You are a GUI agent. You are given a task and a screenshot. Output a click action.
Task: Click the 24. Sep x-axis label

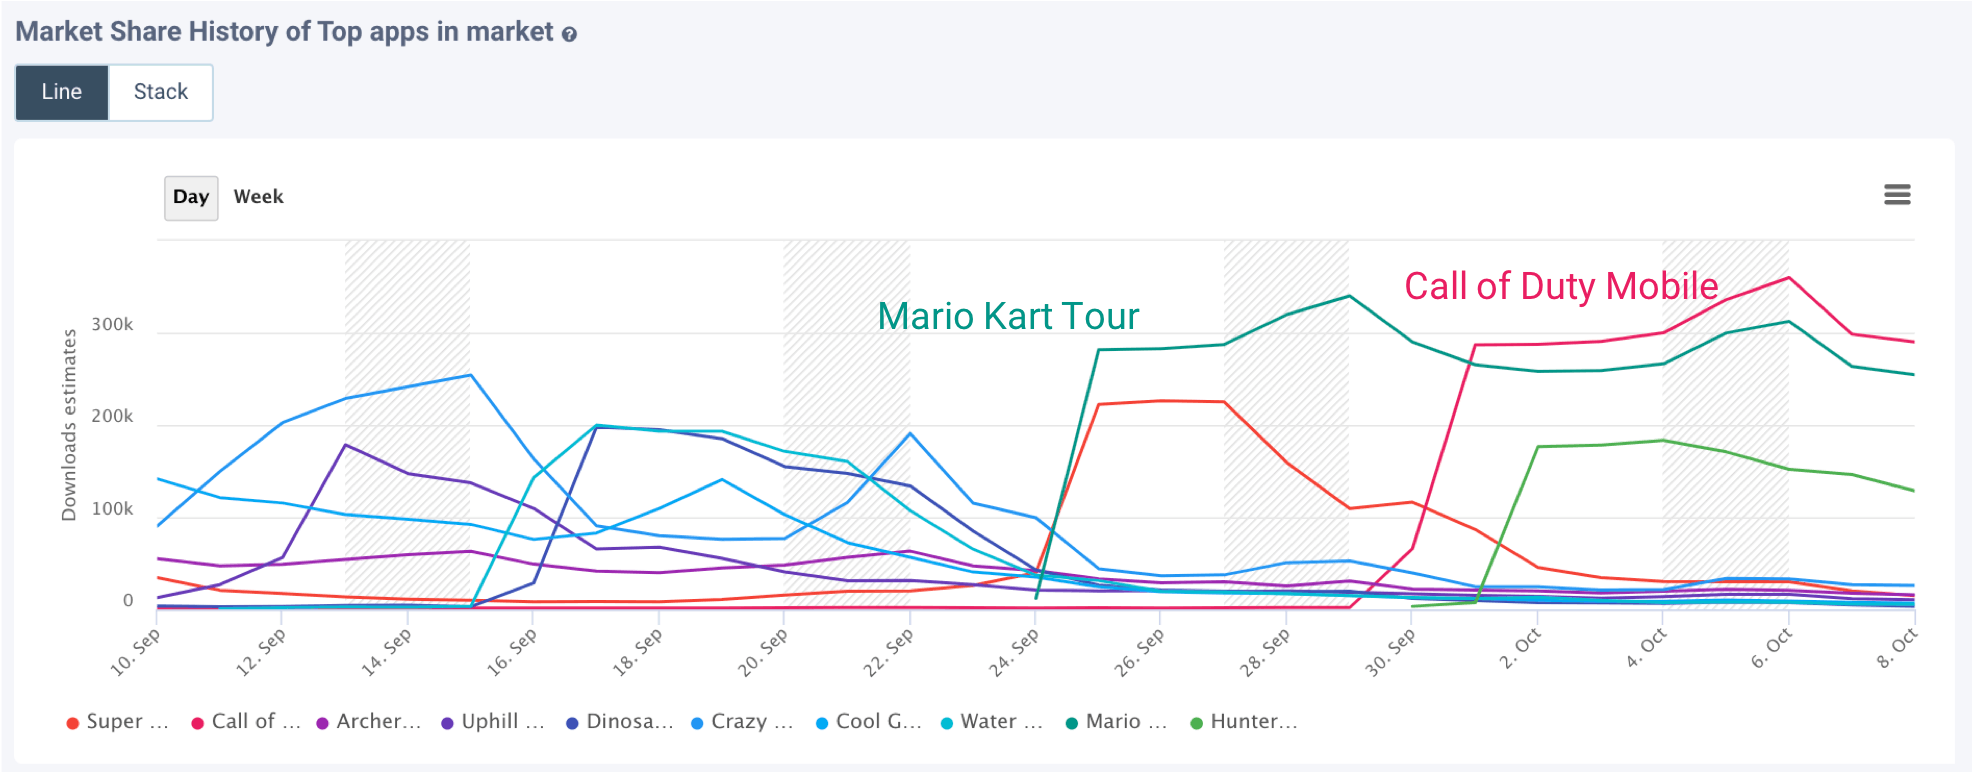click(x=1016, y=654)
